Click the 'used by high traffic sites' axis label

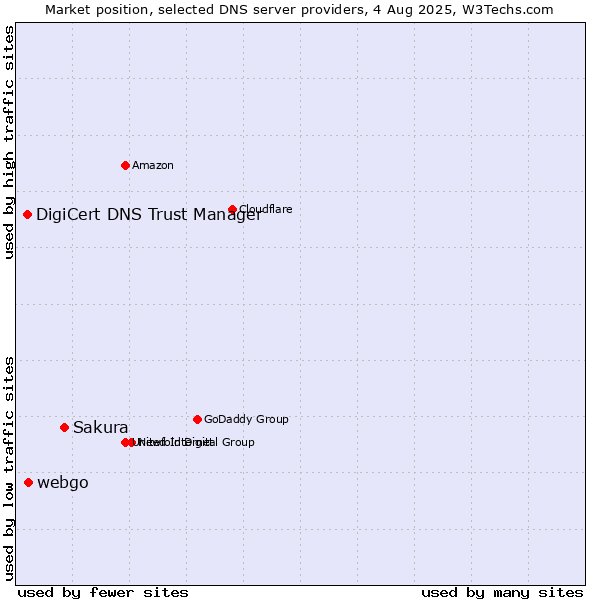coord(9,142)
